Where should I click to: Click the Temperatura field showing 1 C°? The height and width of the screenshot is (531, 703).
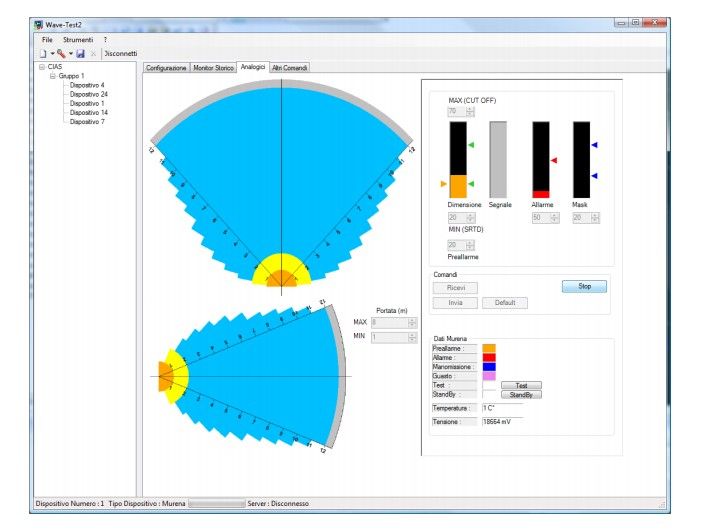coord(503,408)
